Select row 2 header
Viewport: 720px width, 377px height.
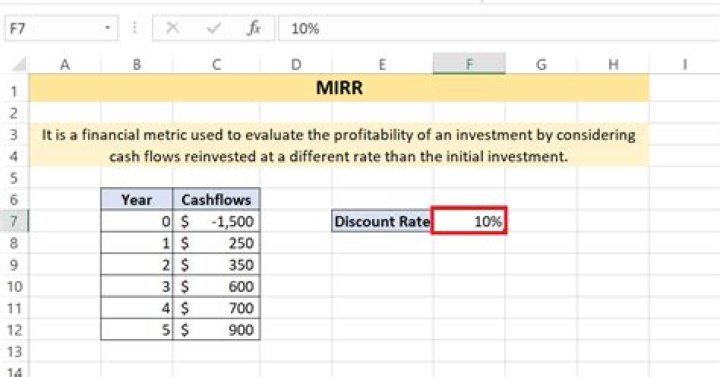point(14,113)
